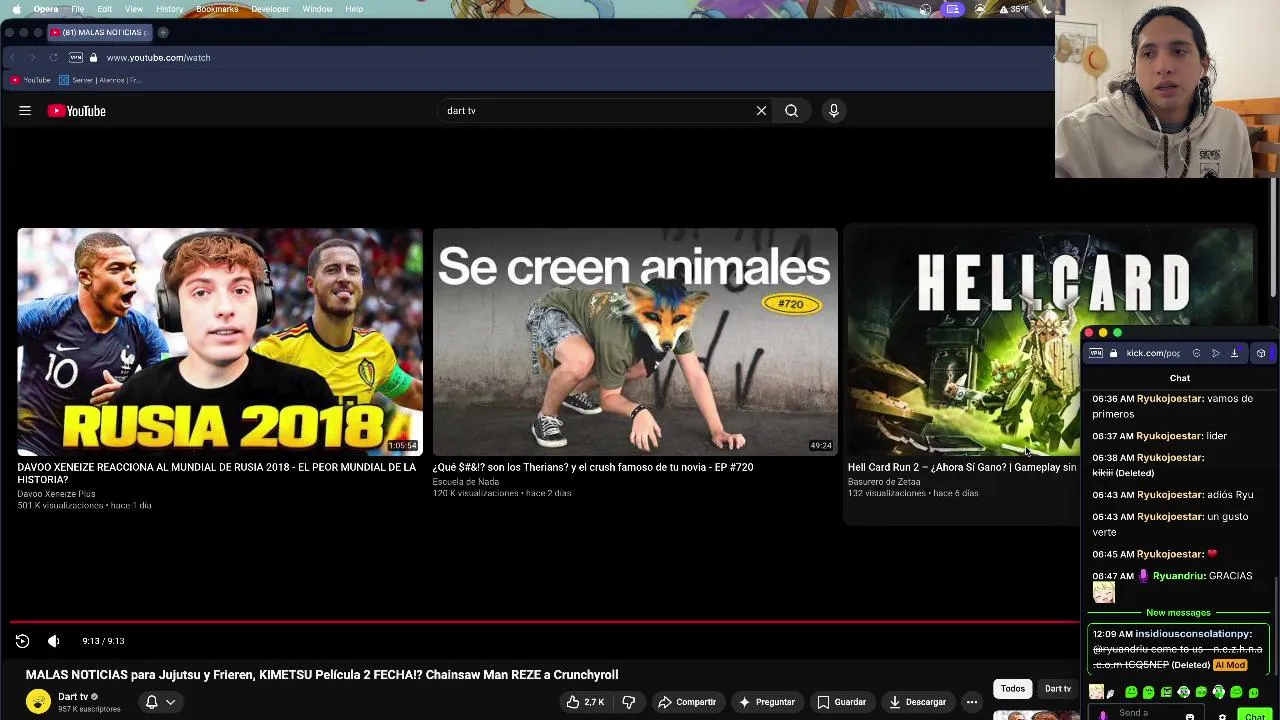The height and width of the screenshot is (720, 1280).
Task: Click the VPN badge in kick.com window
Action: point(1096,353)
